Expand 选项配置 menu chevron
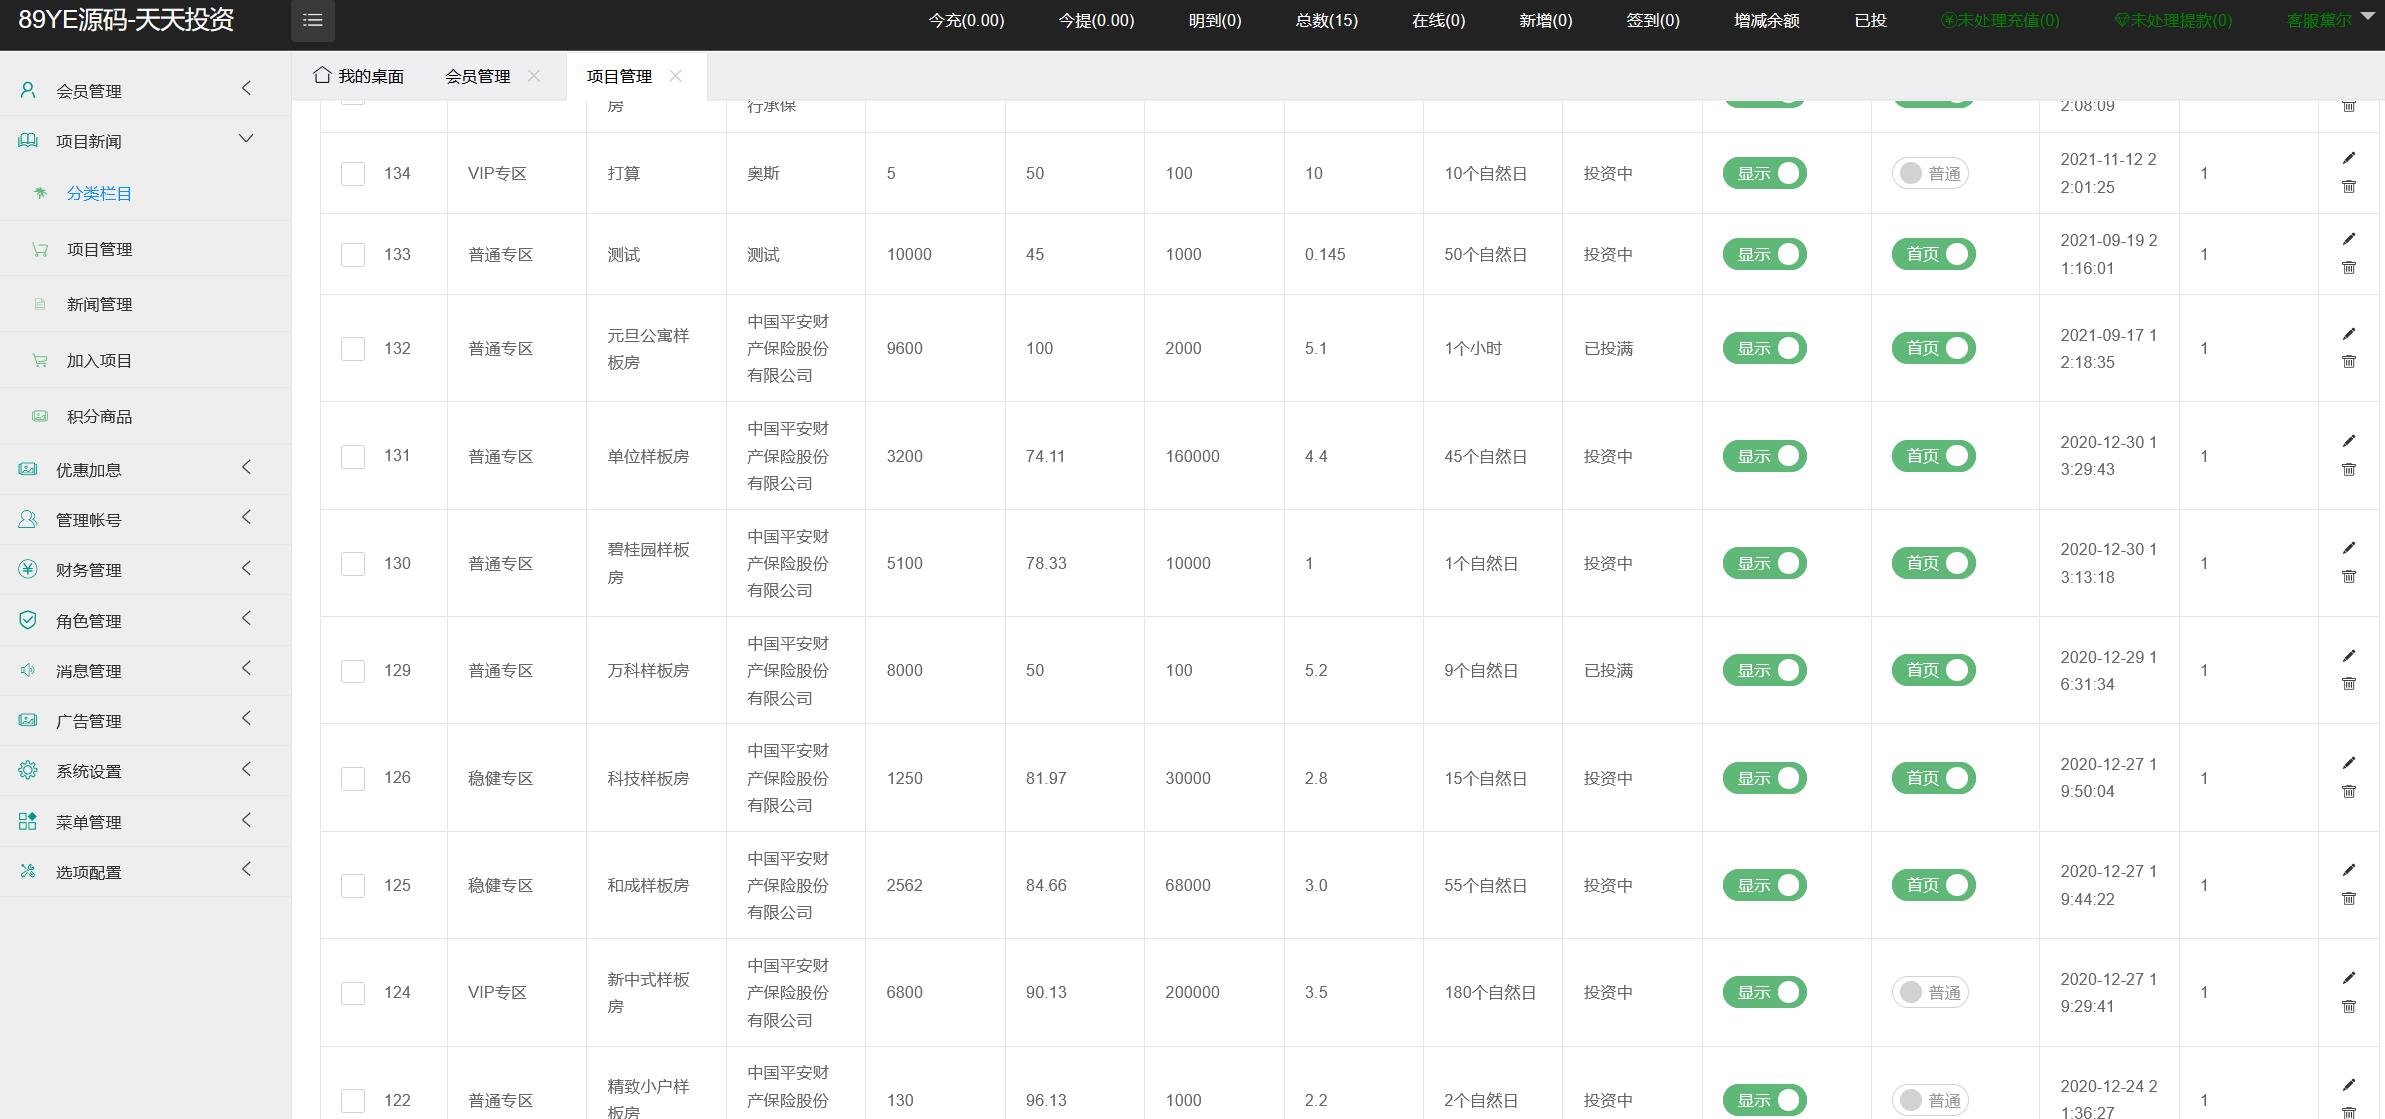This screenshot has width=2385, height=1119. click(246, 870)
